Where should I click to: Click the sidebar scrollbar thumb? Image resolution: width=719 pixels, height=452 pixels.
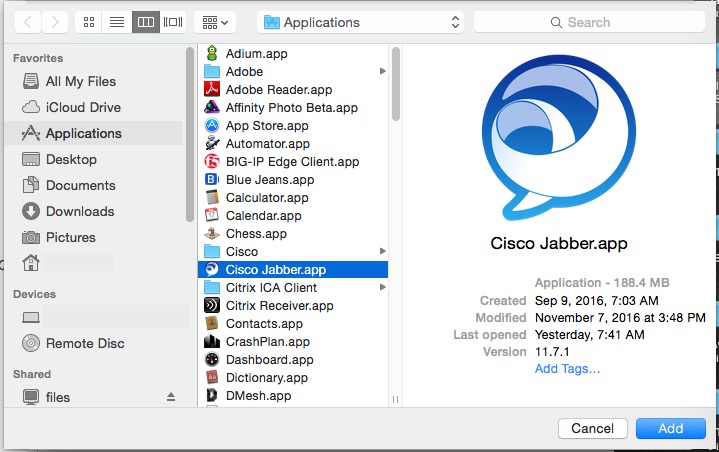(x=189, y=134)
